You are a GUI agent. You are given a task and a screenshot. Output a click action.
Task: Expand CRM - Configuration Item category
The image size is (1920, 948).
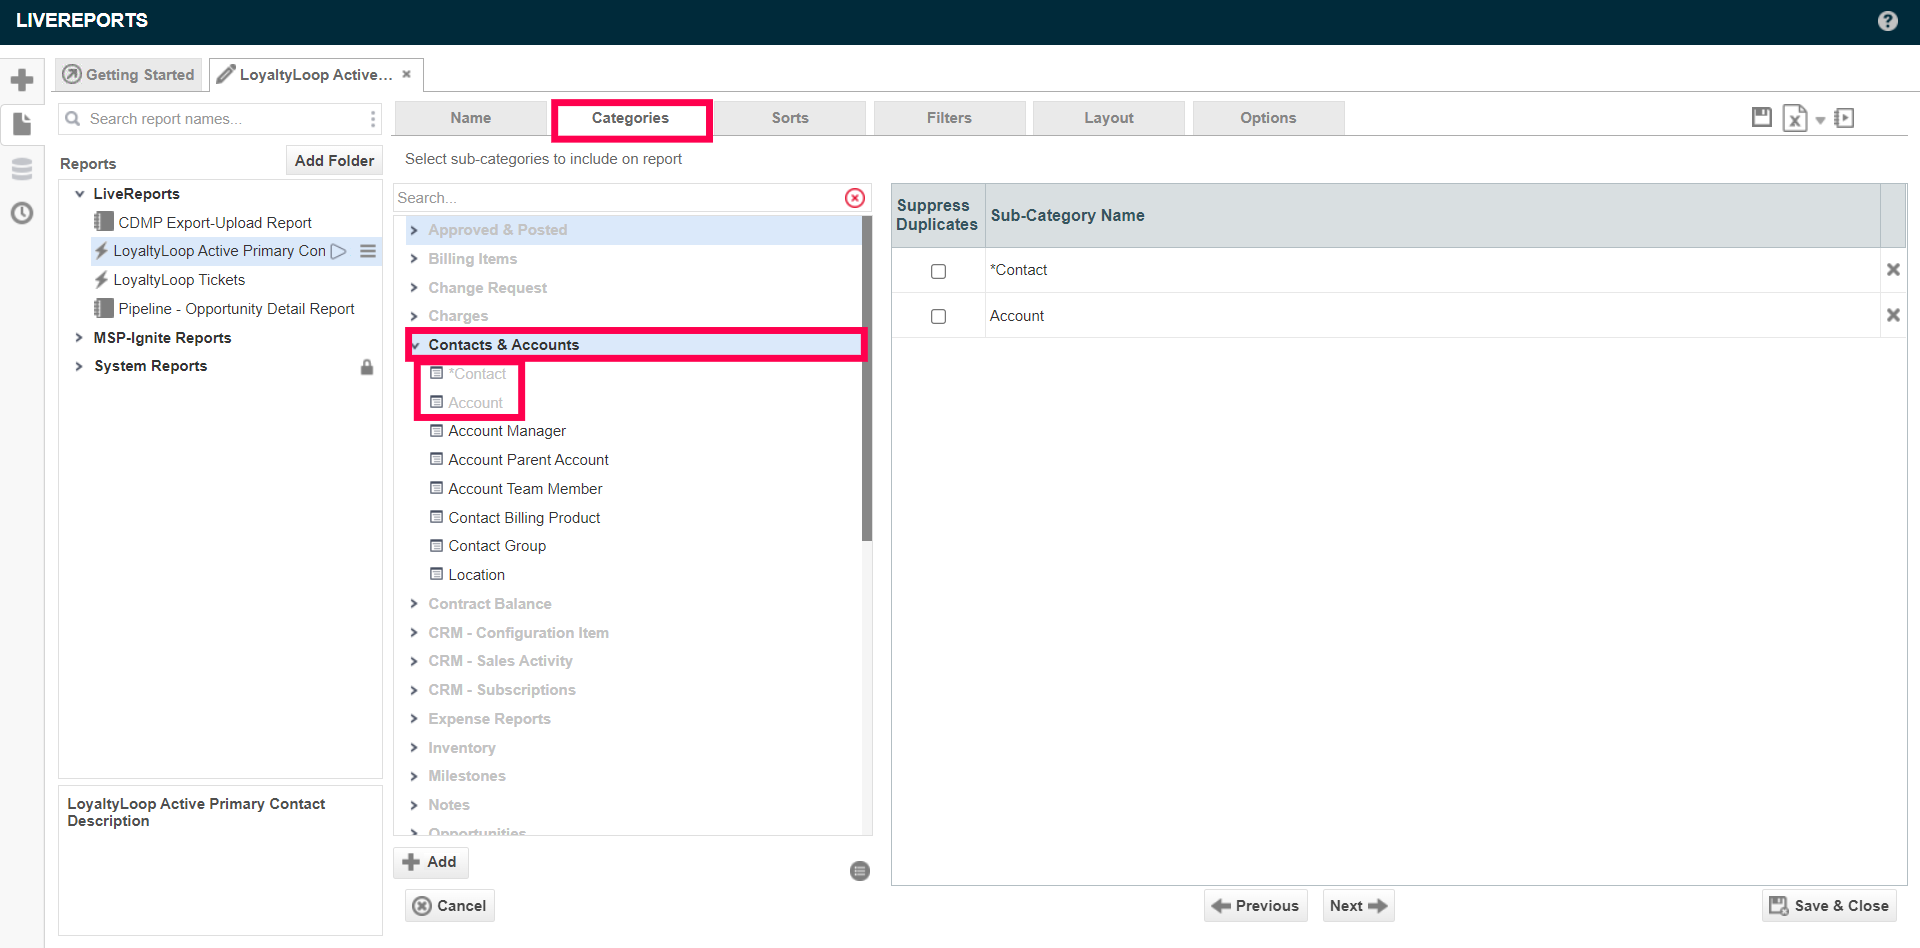(414, 633)
